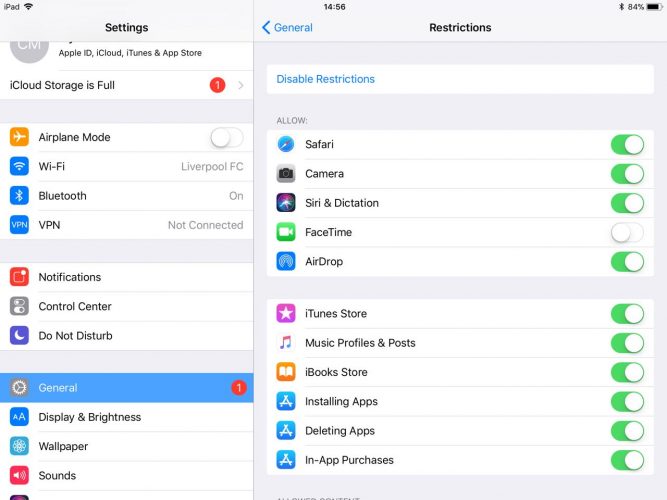Open iCloud Storage is Full chevron

[241, 85]
